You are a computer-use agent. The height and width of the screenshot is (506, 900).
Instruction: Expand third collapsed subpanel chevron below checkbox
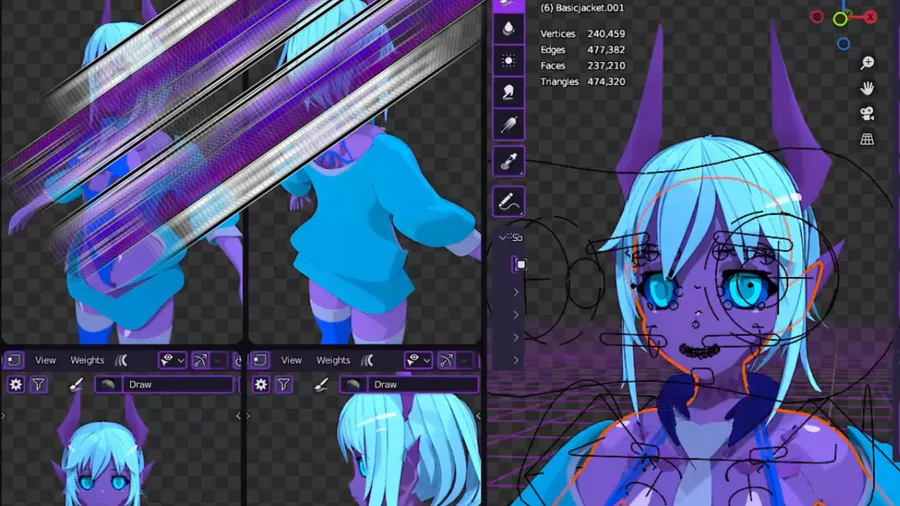pos(515,337)
